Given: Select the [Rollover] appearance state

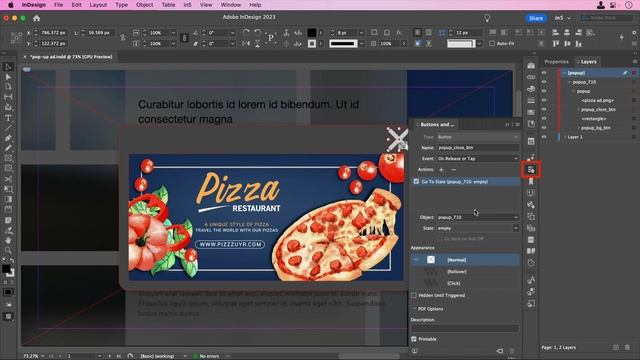Looking at the screenshot, I should coord(465,271).
